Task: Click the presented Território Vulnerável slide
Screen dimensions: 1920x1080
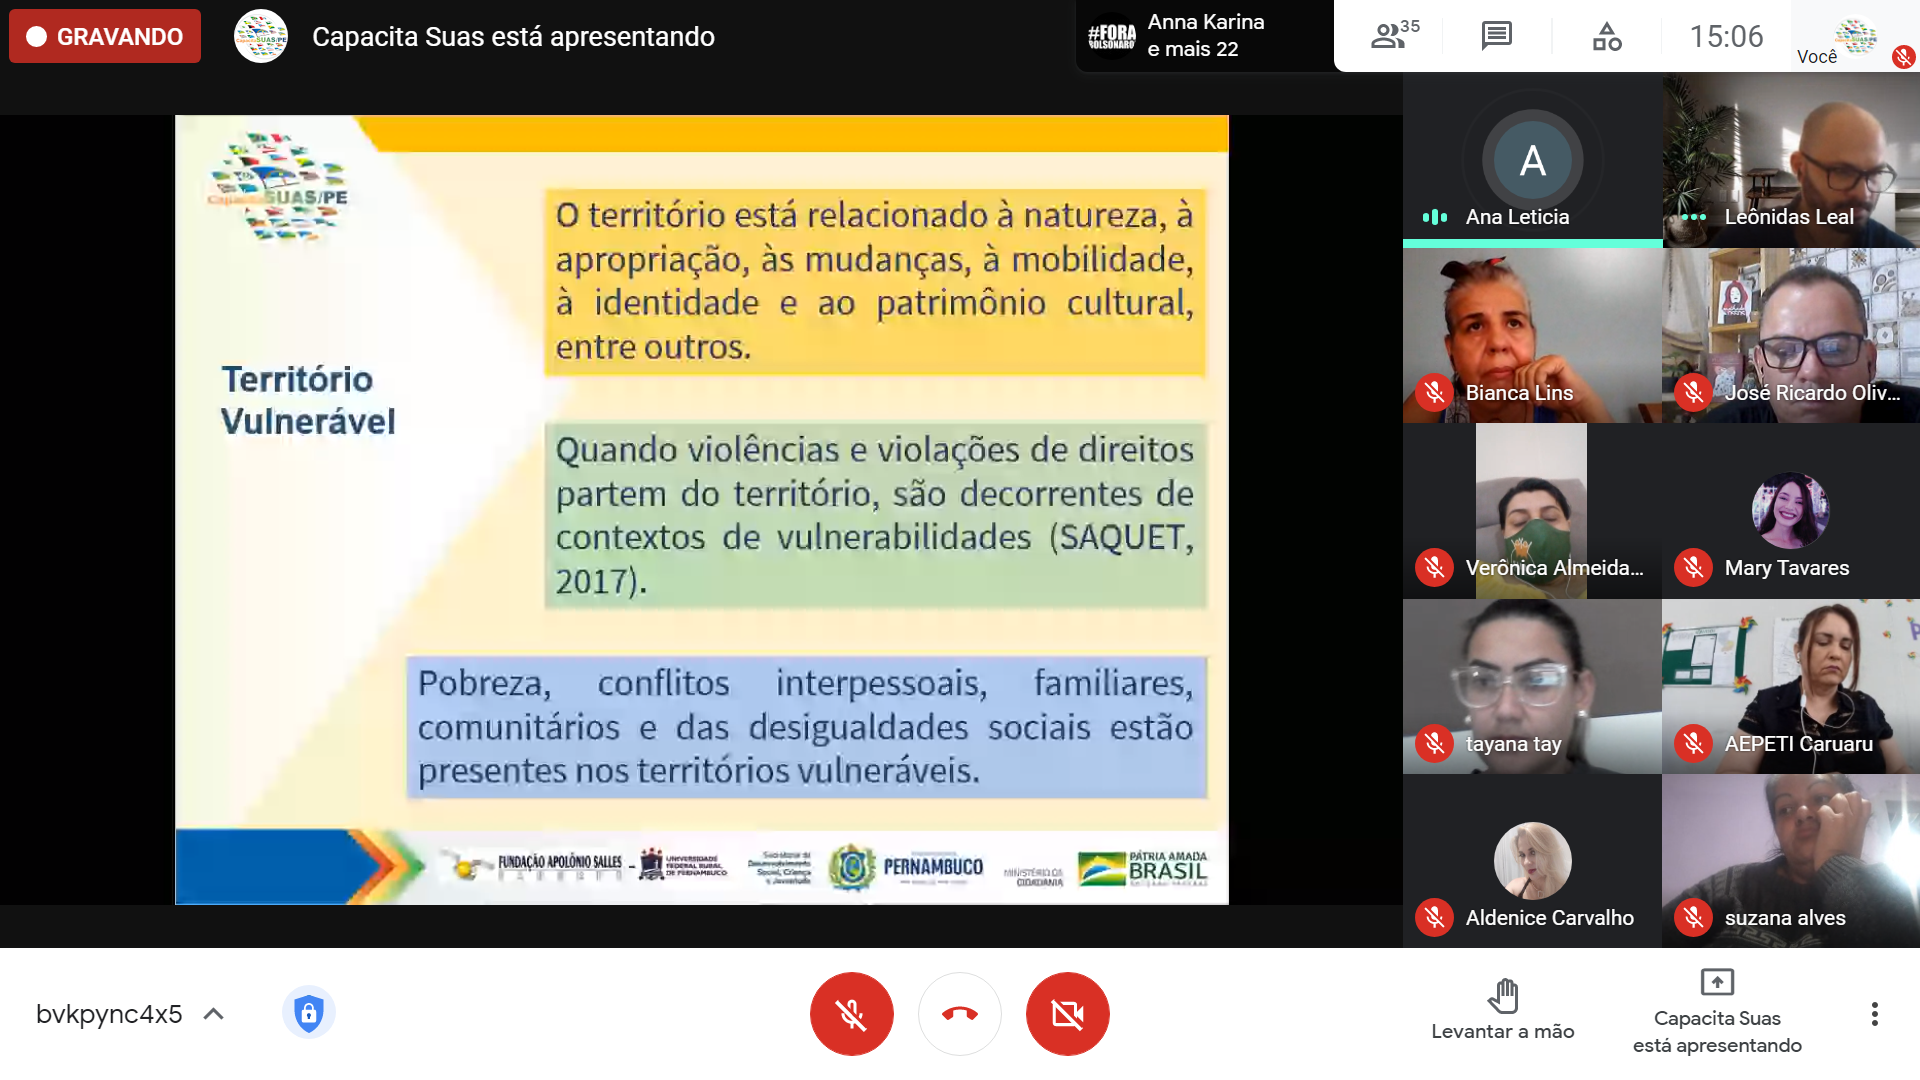Action: (x=701, y=510)
